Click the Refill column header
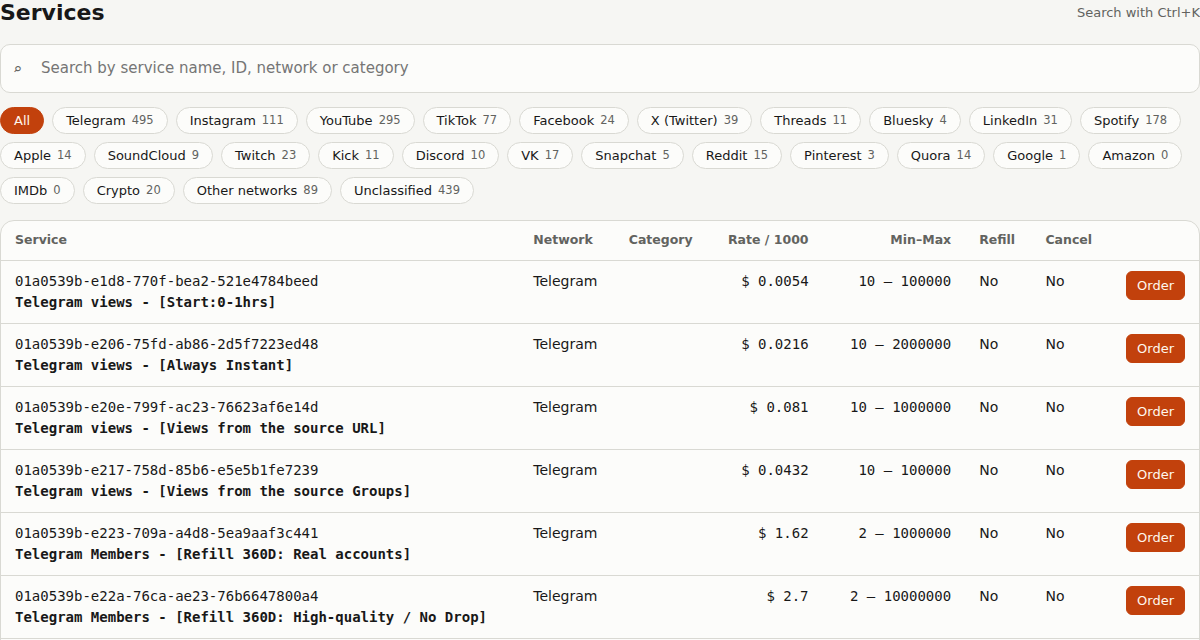The height and width of the screenshot is (640, 1200). (x=997, y=240)
